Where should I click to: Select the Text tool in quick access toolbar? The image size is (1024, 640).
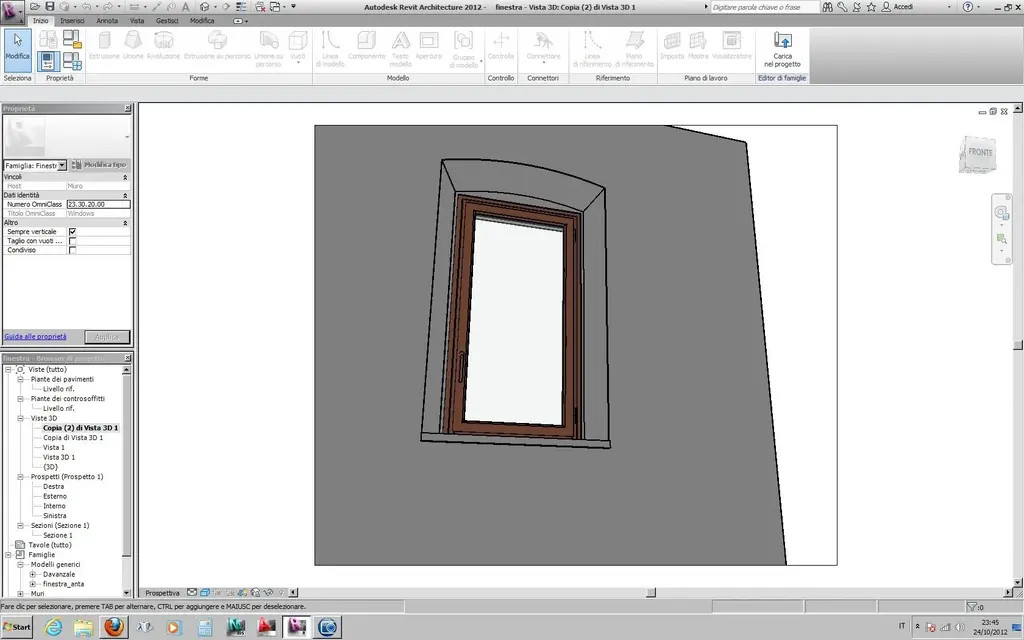click(185, 7)
